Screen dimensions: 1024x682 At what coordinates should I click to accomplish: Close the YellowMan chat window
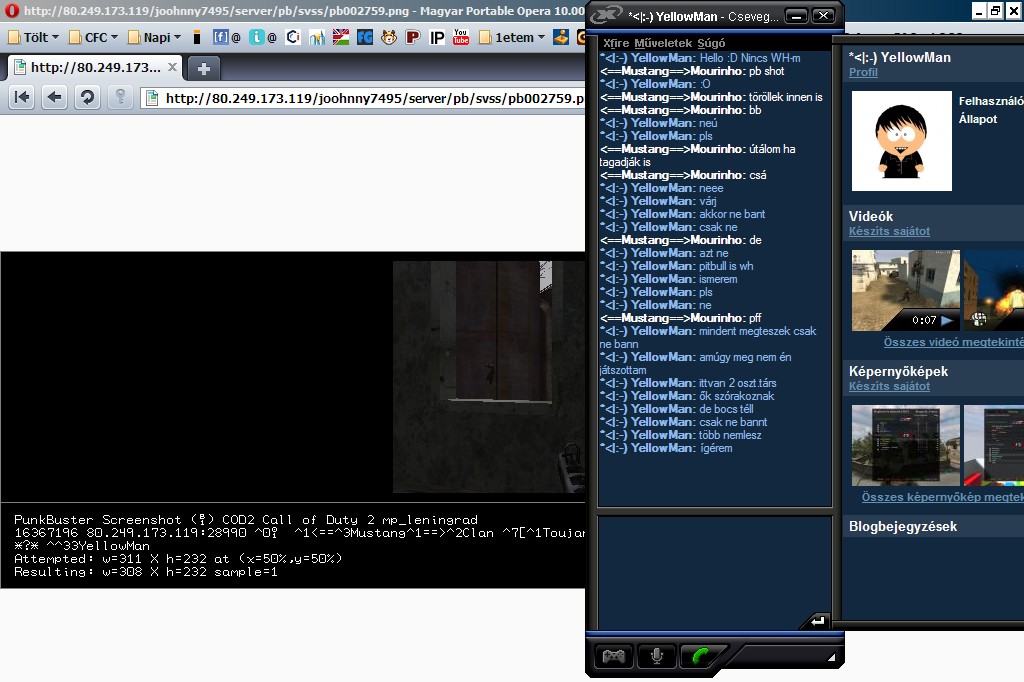click(x=823, y=16)
